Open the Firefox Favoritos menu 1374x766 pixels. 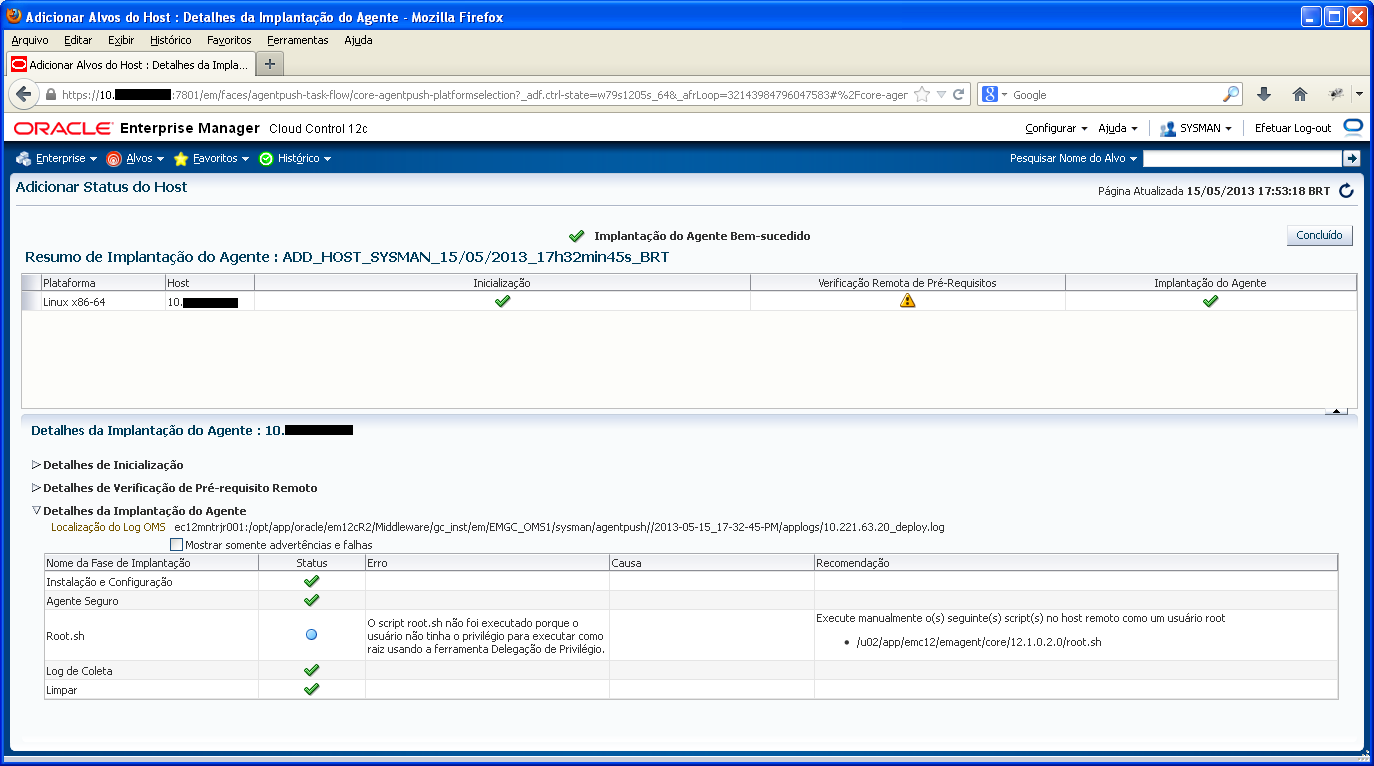[x=229, y=40]
